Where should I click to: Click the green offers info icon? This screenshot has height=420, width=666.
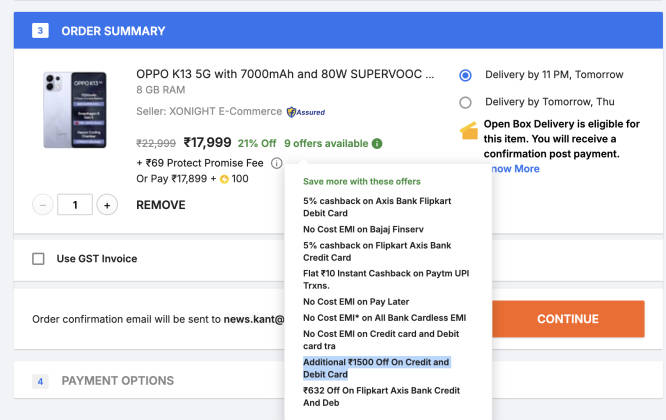(x=377, y=144)
